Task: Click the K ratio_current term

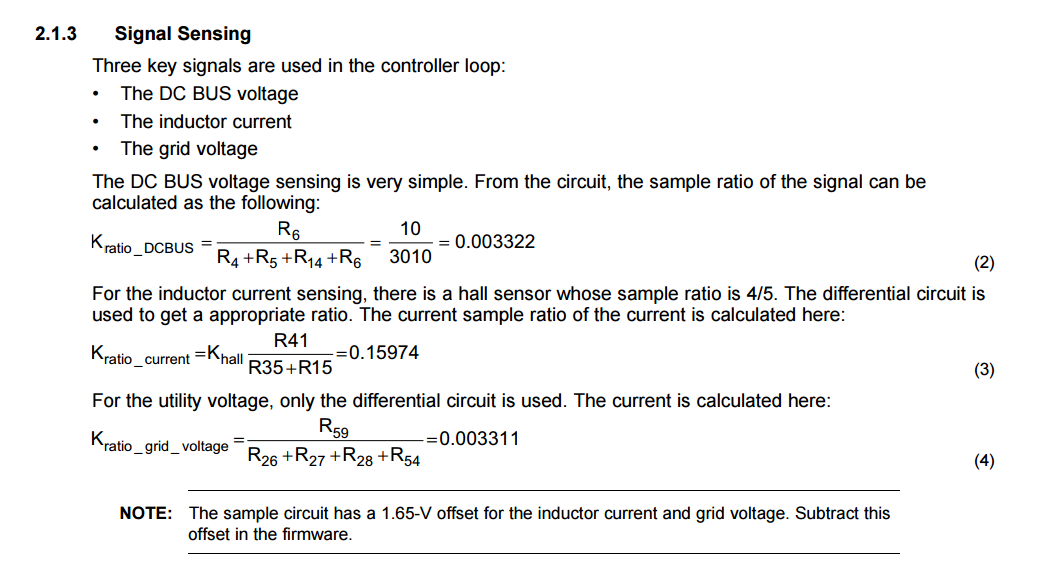Action: tap(139, 355)
